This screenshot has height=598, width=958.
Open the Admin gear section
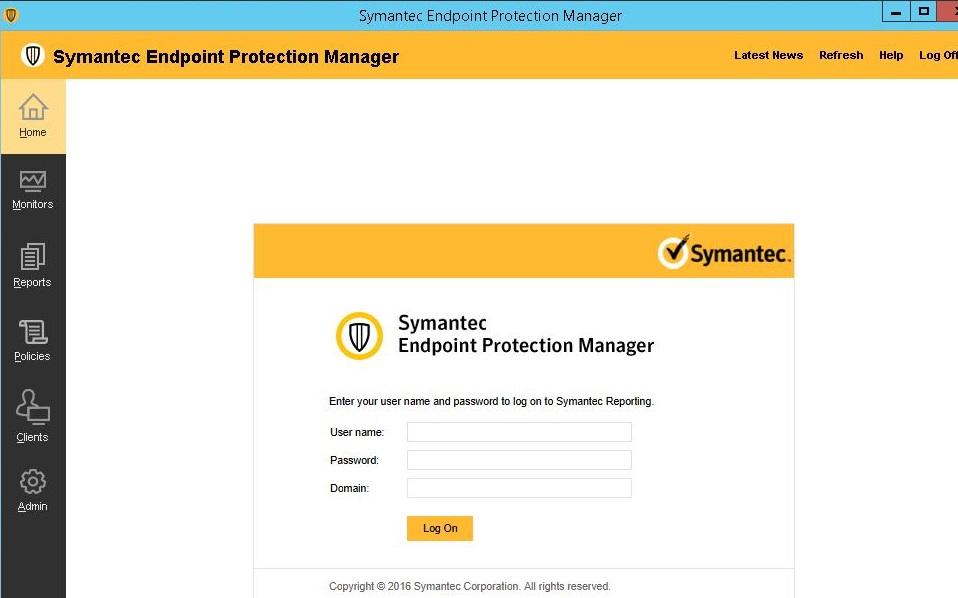tap(33, 490)
